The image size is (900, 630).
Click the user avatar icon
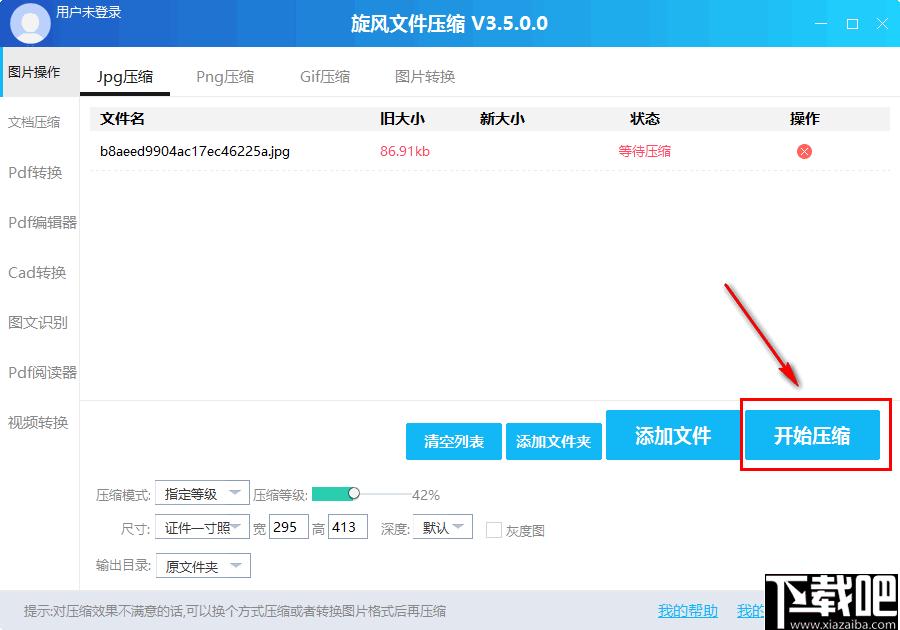click(30, 24)
